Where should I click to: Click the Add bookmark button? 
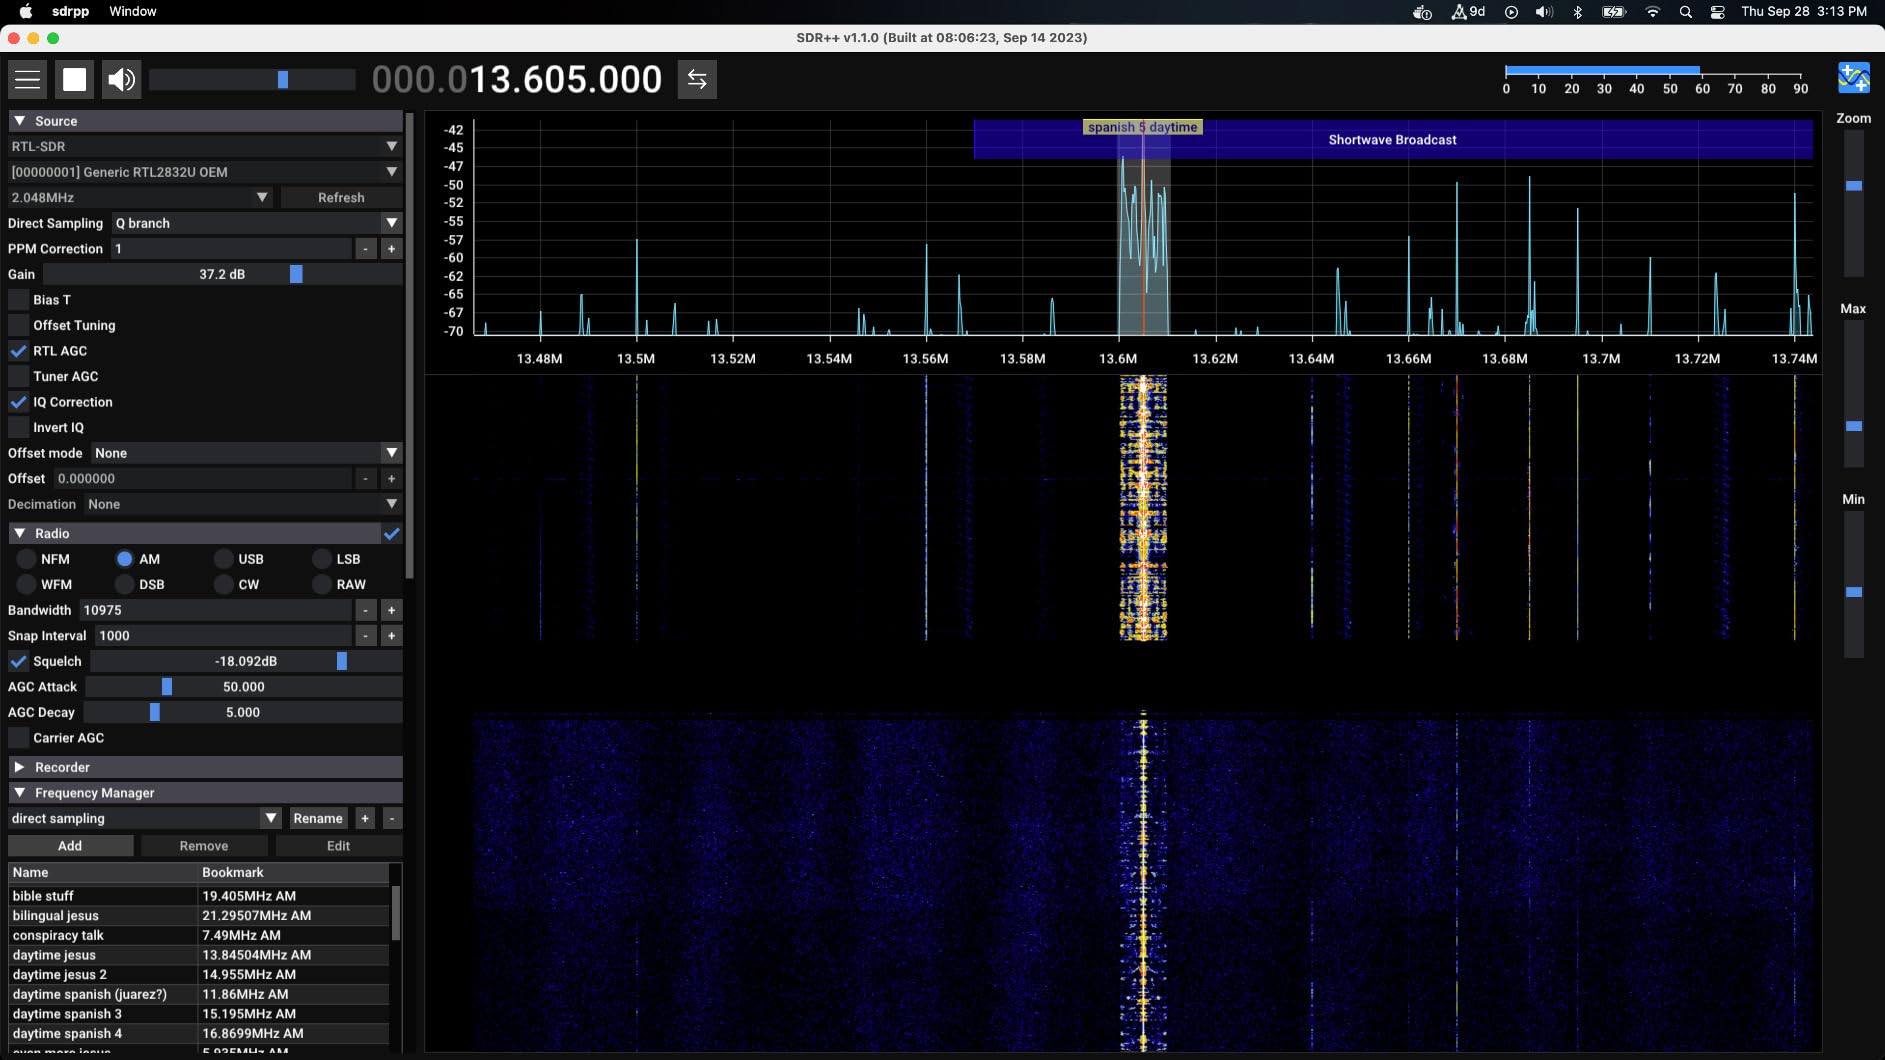pyautogui.click(x=70, y=846)
